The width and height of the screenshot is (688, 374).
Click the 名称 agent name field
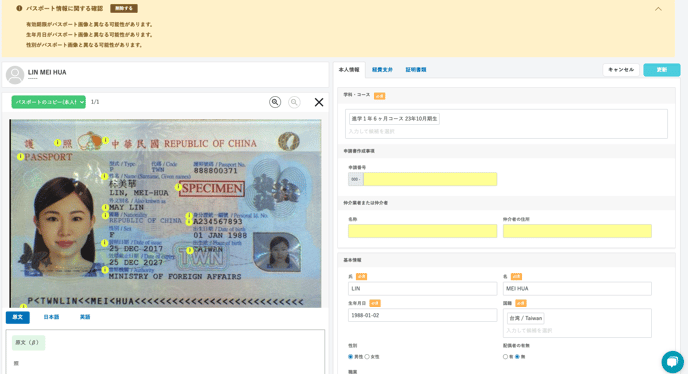(x=423, y=231)
